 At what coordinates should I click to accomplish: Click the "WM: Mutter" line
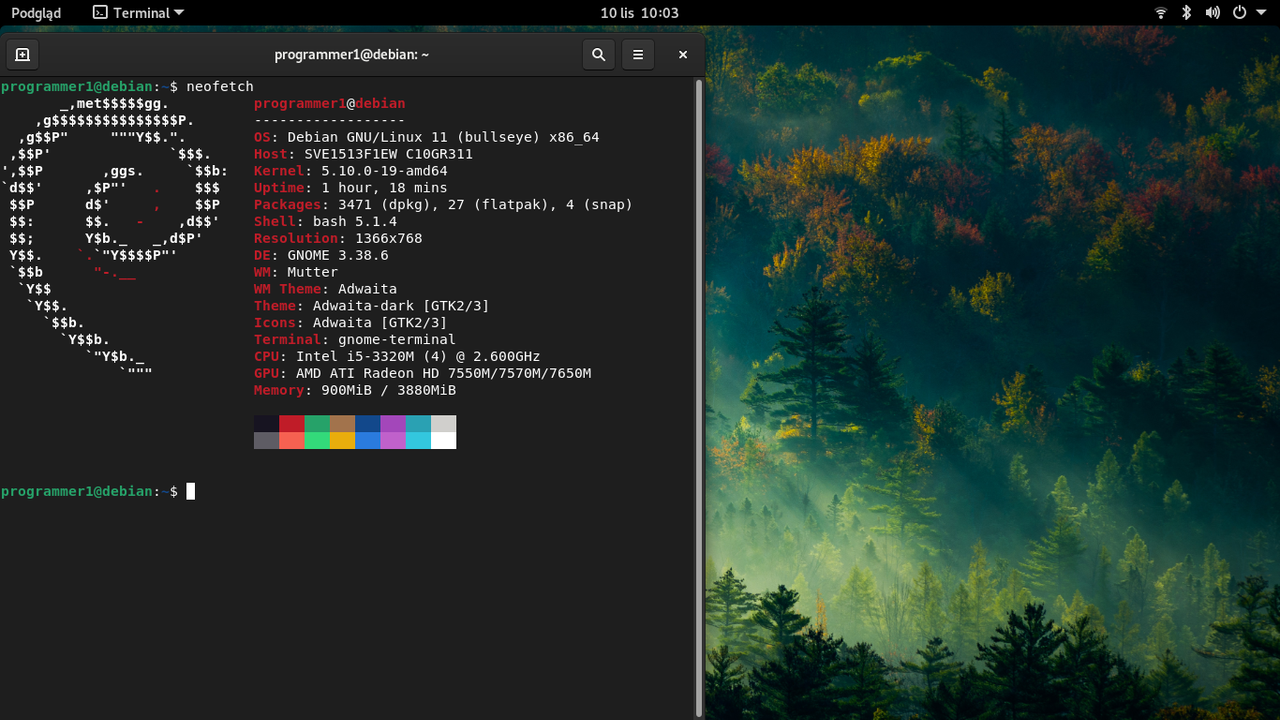(296, 272)
